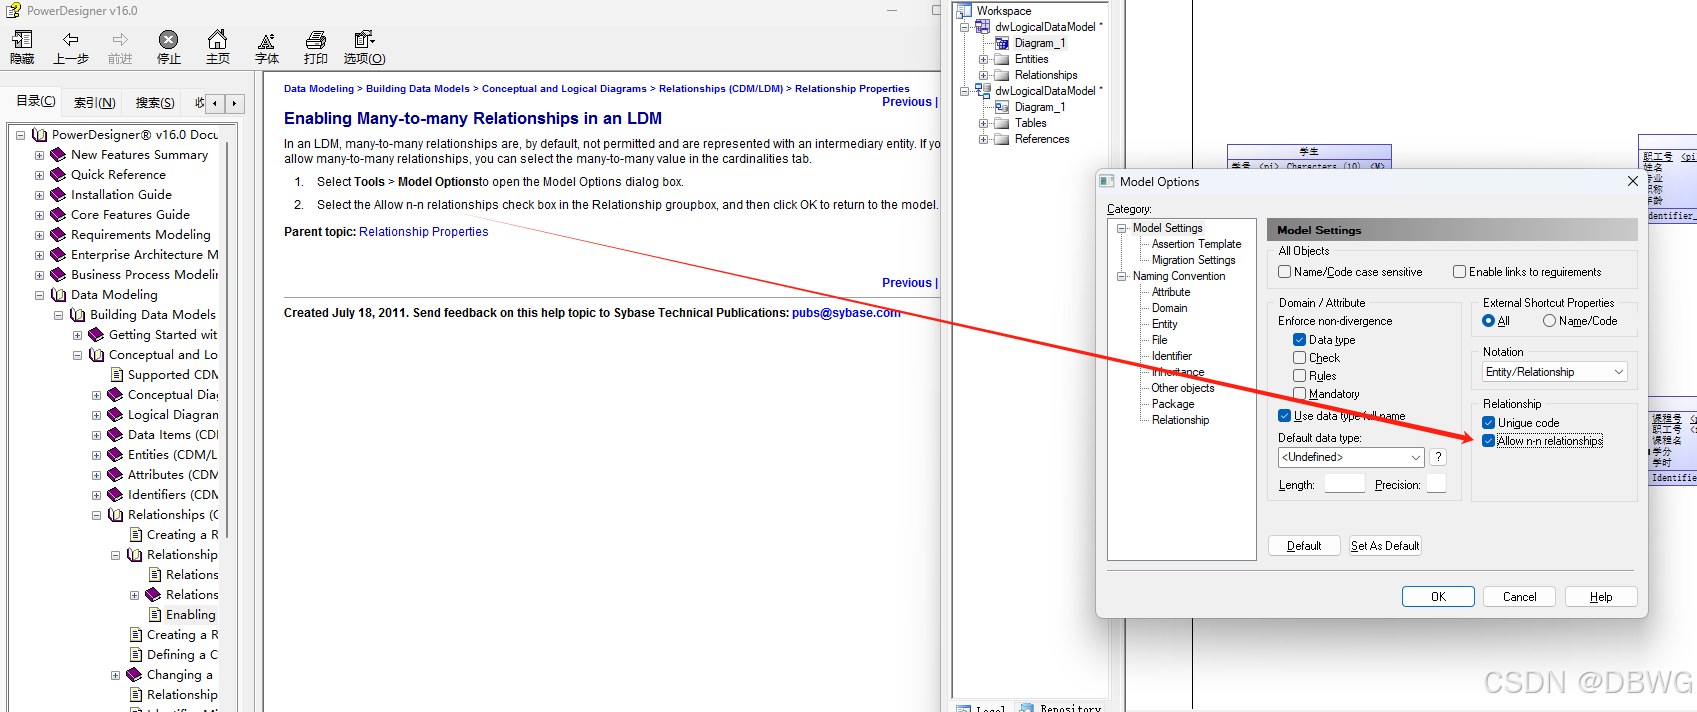Screen dimensions: 1697x712
Task: Go back with the 上一步 arrow icon
Action: (x=70, y=40)
